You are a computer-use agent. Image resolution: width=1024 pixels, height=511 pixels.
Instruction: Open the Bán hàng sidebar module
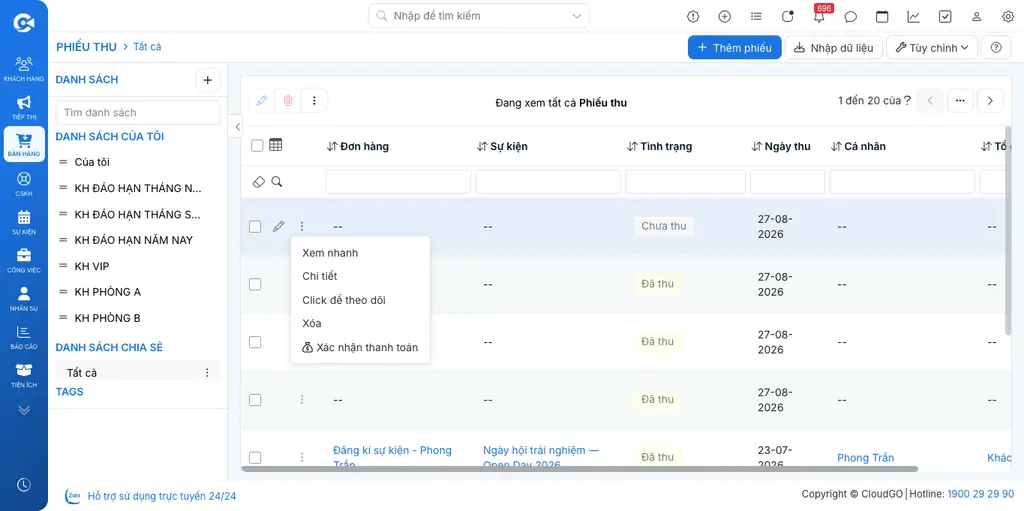[x=24, y=144]
